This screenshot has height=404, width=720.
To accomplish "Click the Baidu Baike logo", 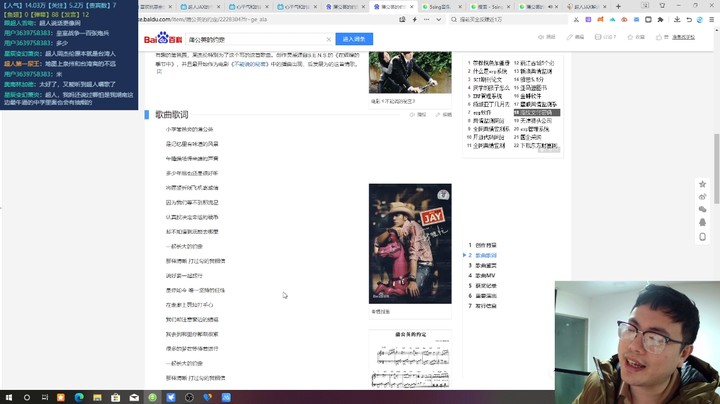I will point(163,39).
